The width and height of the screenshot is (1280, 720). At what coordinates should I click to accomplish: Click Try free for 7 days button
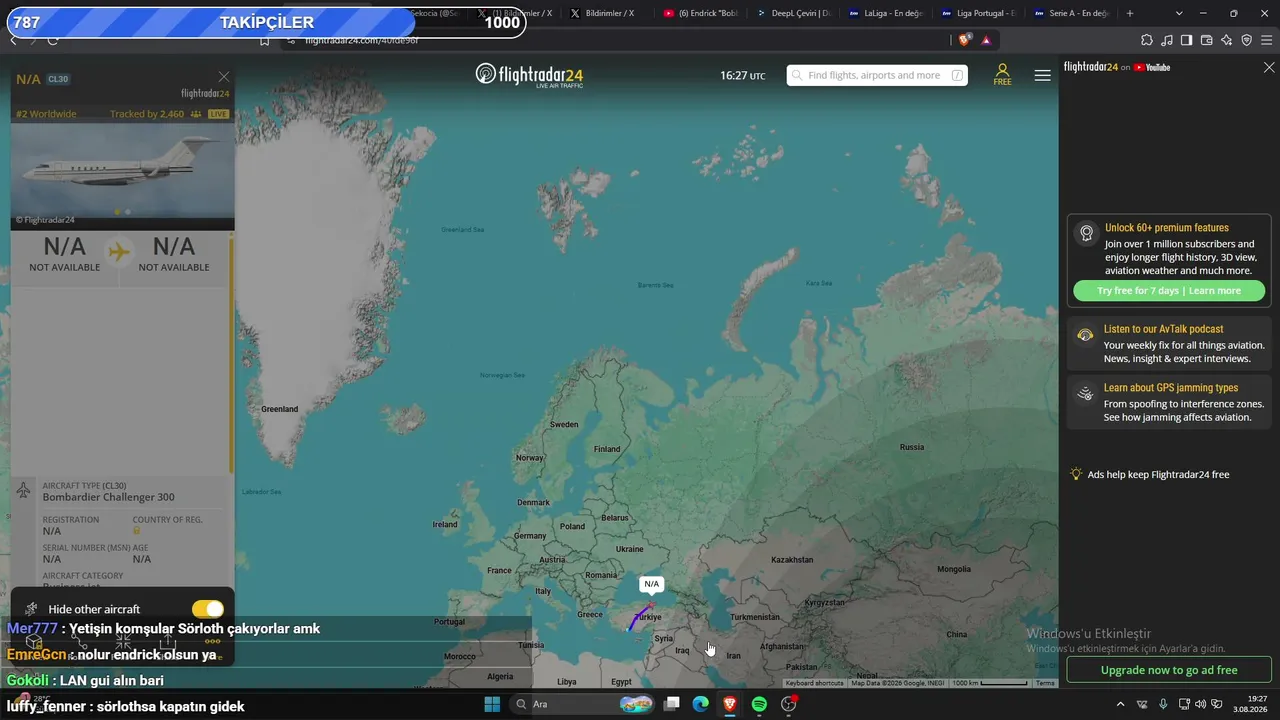pyautogui.click(x=1169, y=291)
